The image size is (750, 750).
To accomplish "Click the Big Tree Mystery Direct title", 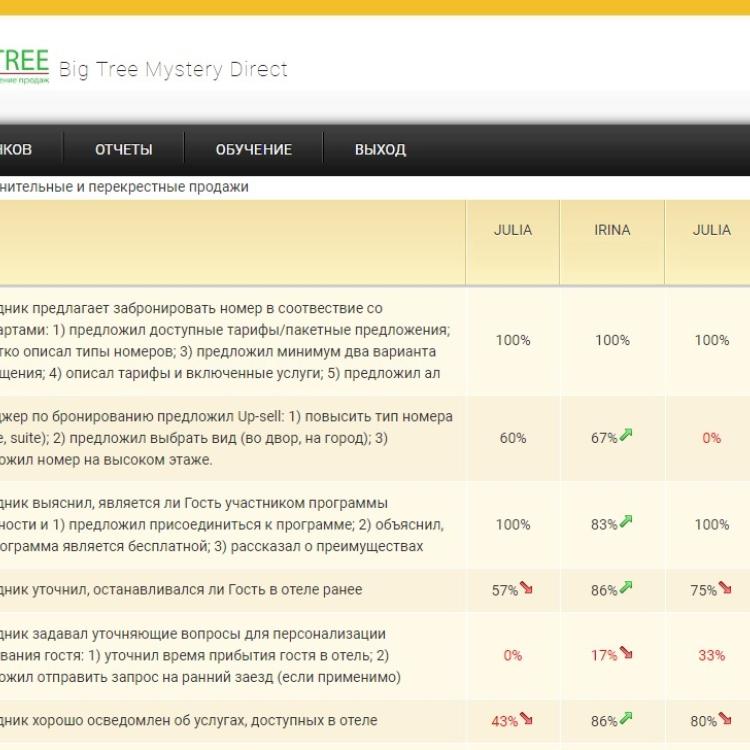I will 173,69.
